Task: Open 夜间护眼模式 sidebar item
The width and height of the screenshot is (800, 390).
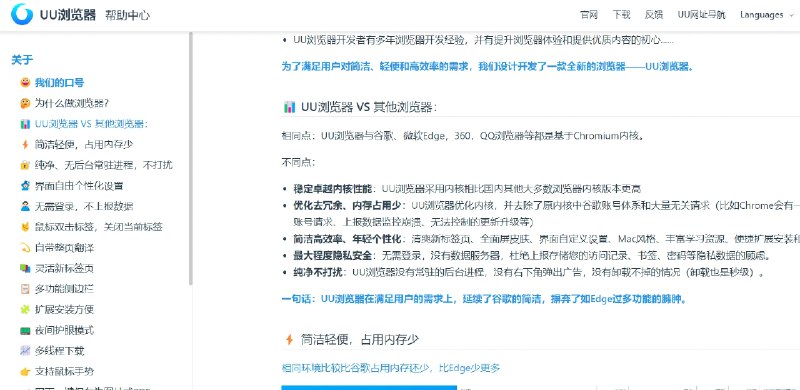Action: (64, 330)
